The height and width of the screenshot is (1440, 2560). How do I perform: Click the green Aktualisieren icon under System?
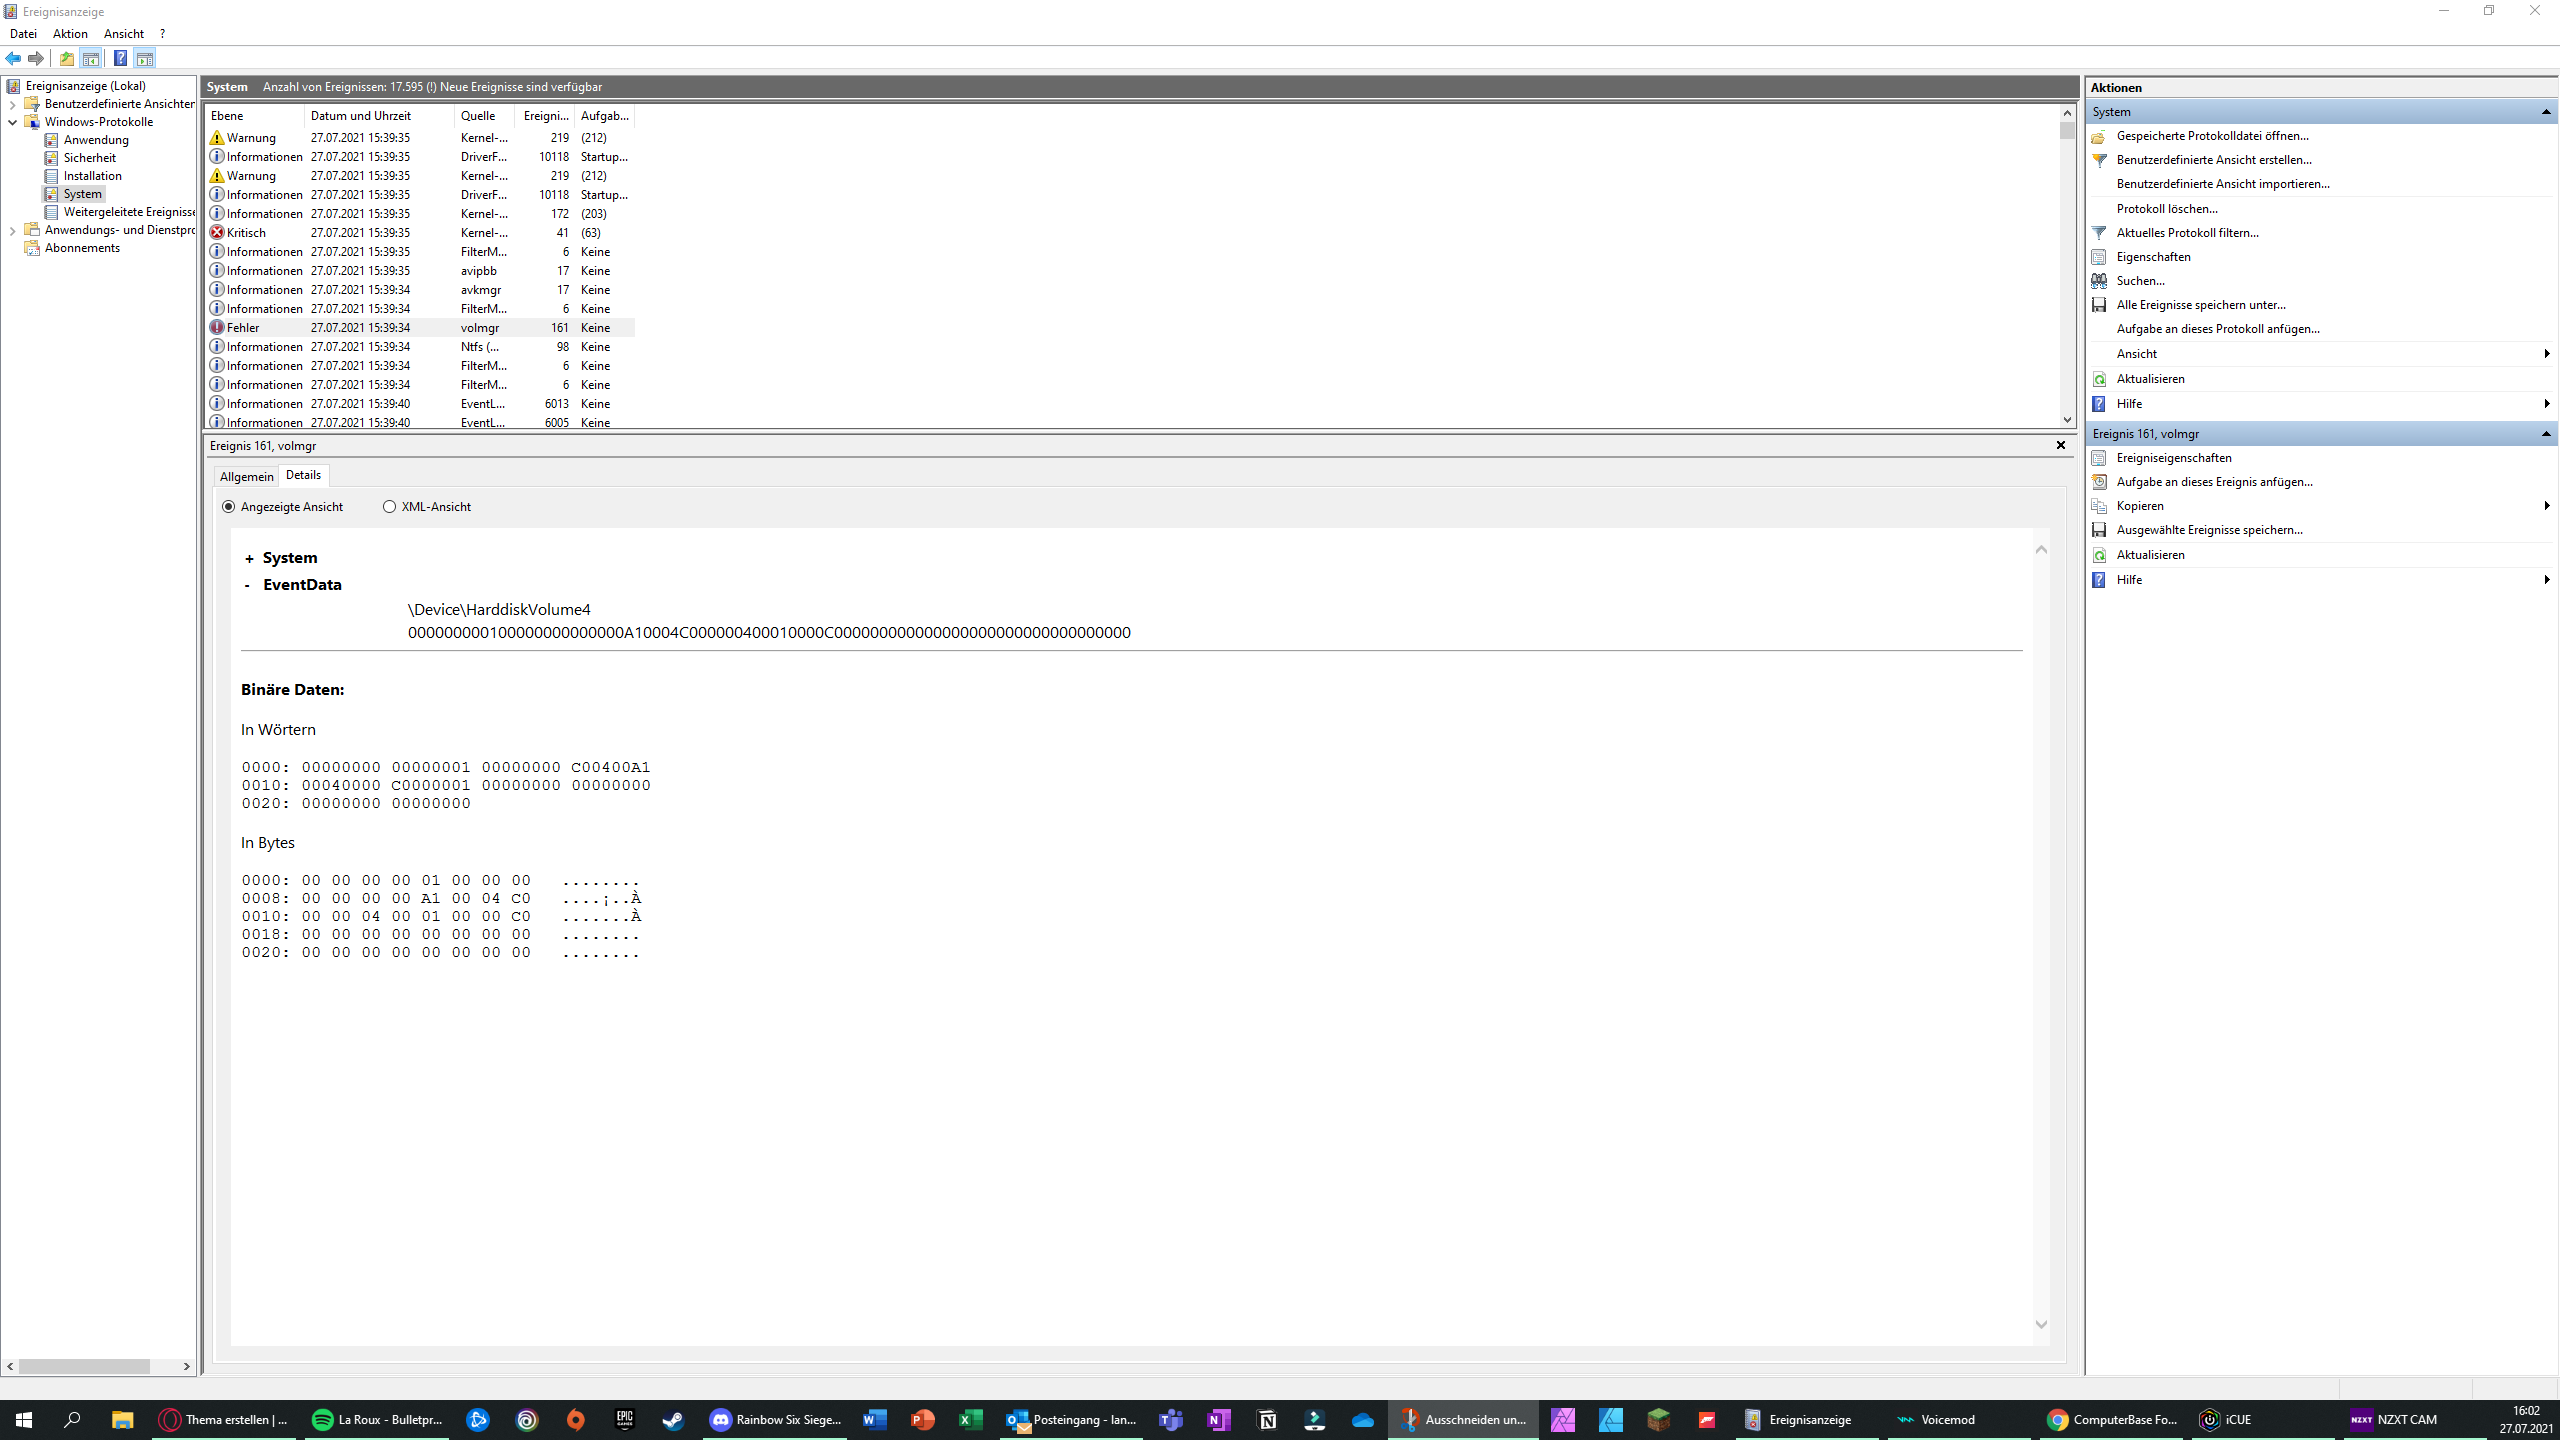[2099, 379]
